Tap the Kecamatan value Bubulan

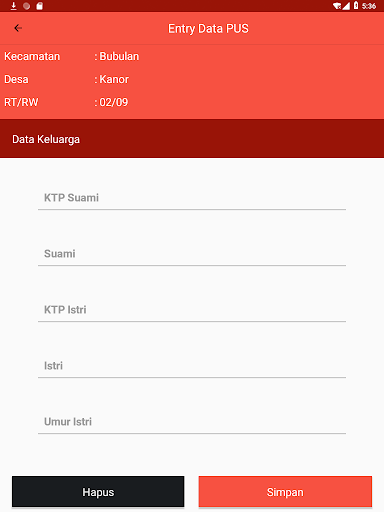[119, 56]
